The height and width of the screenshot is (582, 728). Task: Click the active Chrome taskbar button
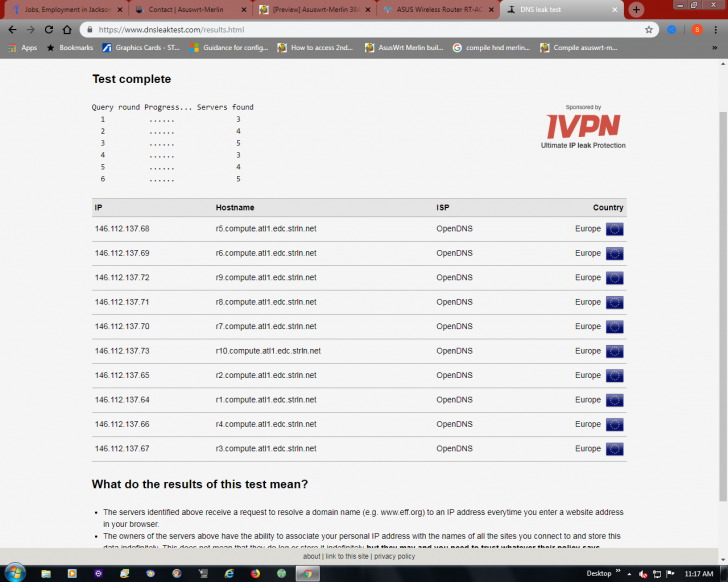(307, 574)
